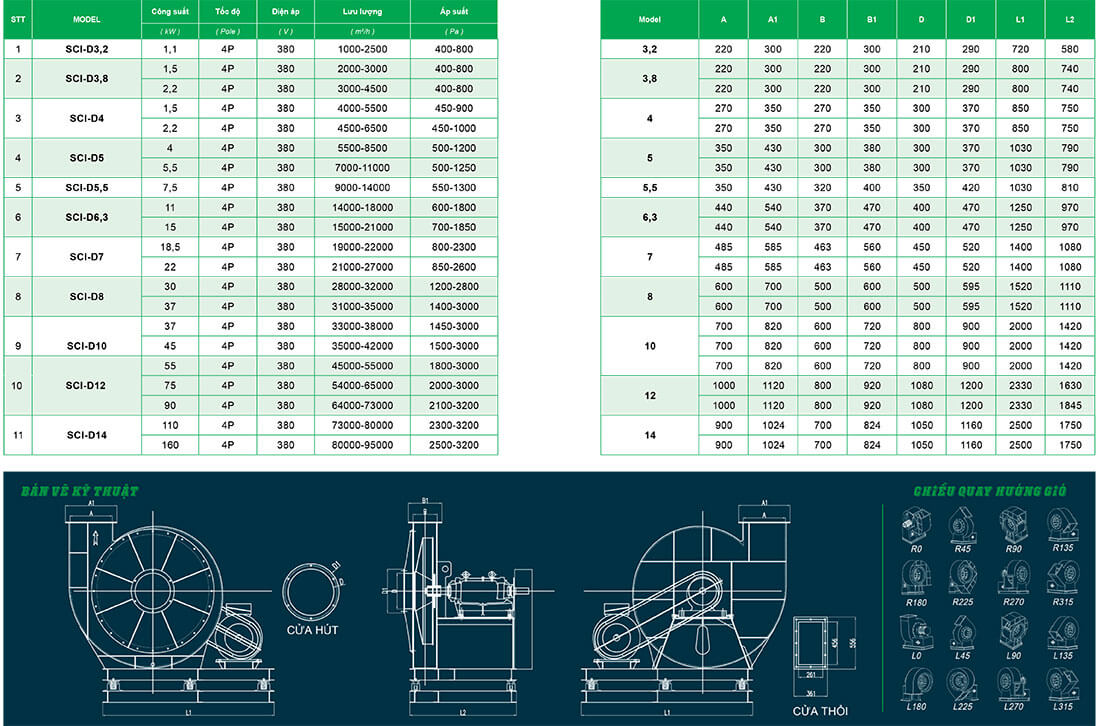
Task: Select the R135 fan orientation icon
Action: [x=1062, y=524]
